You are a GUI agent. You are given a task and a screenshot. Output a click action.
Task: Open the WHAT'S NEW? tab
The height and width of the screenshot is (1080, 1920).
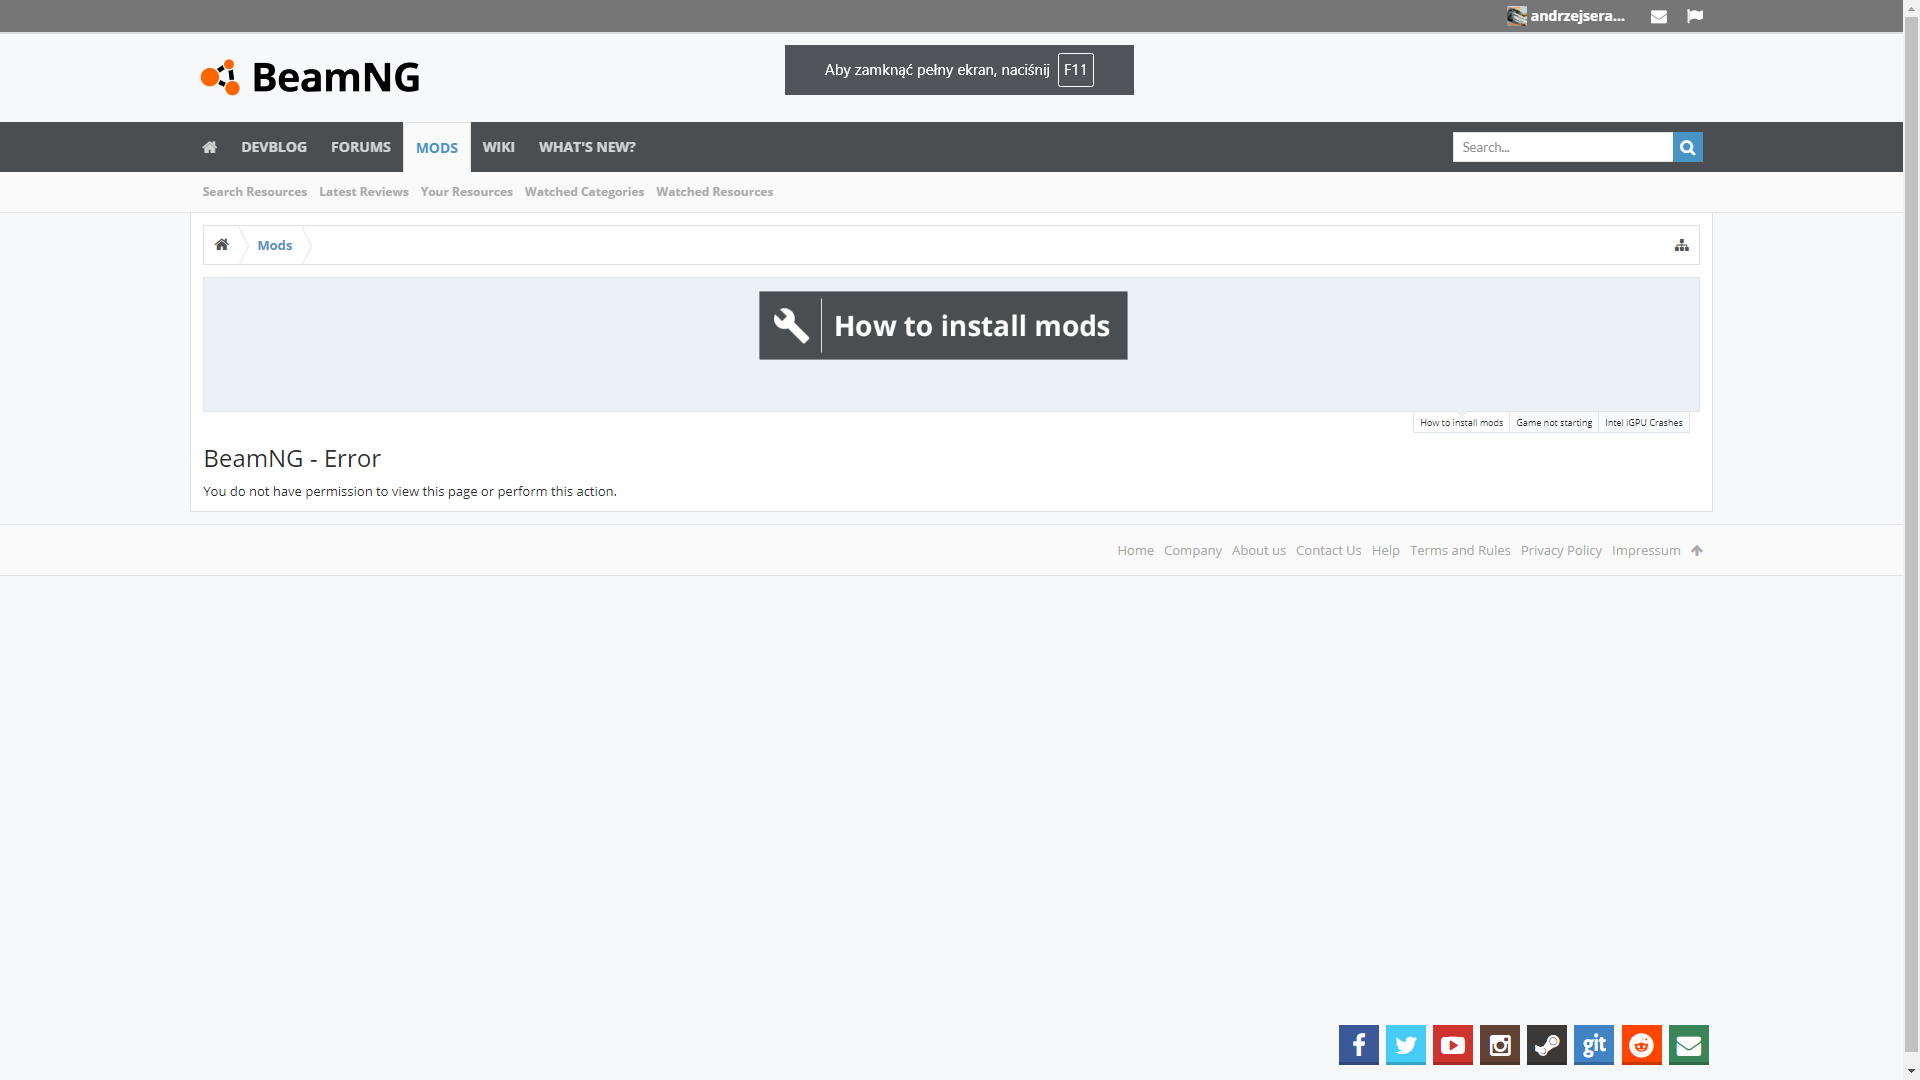[x=587, y=147]
